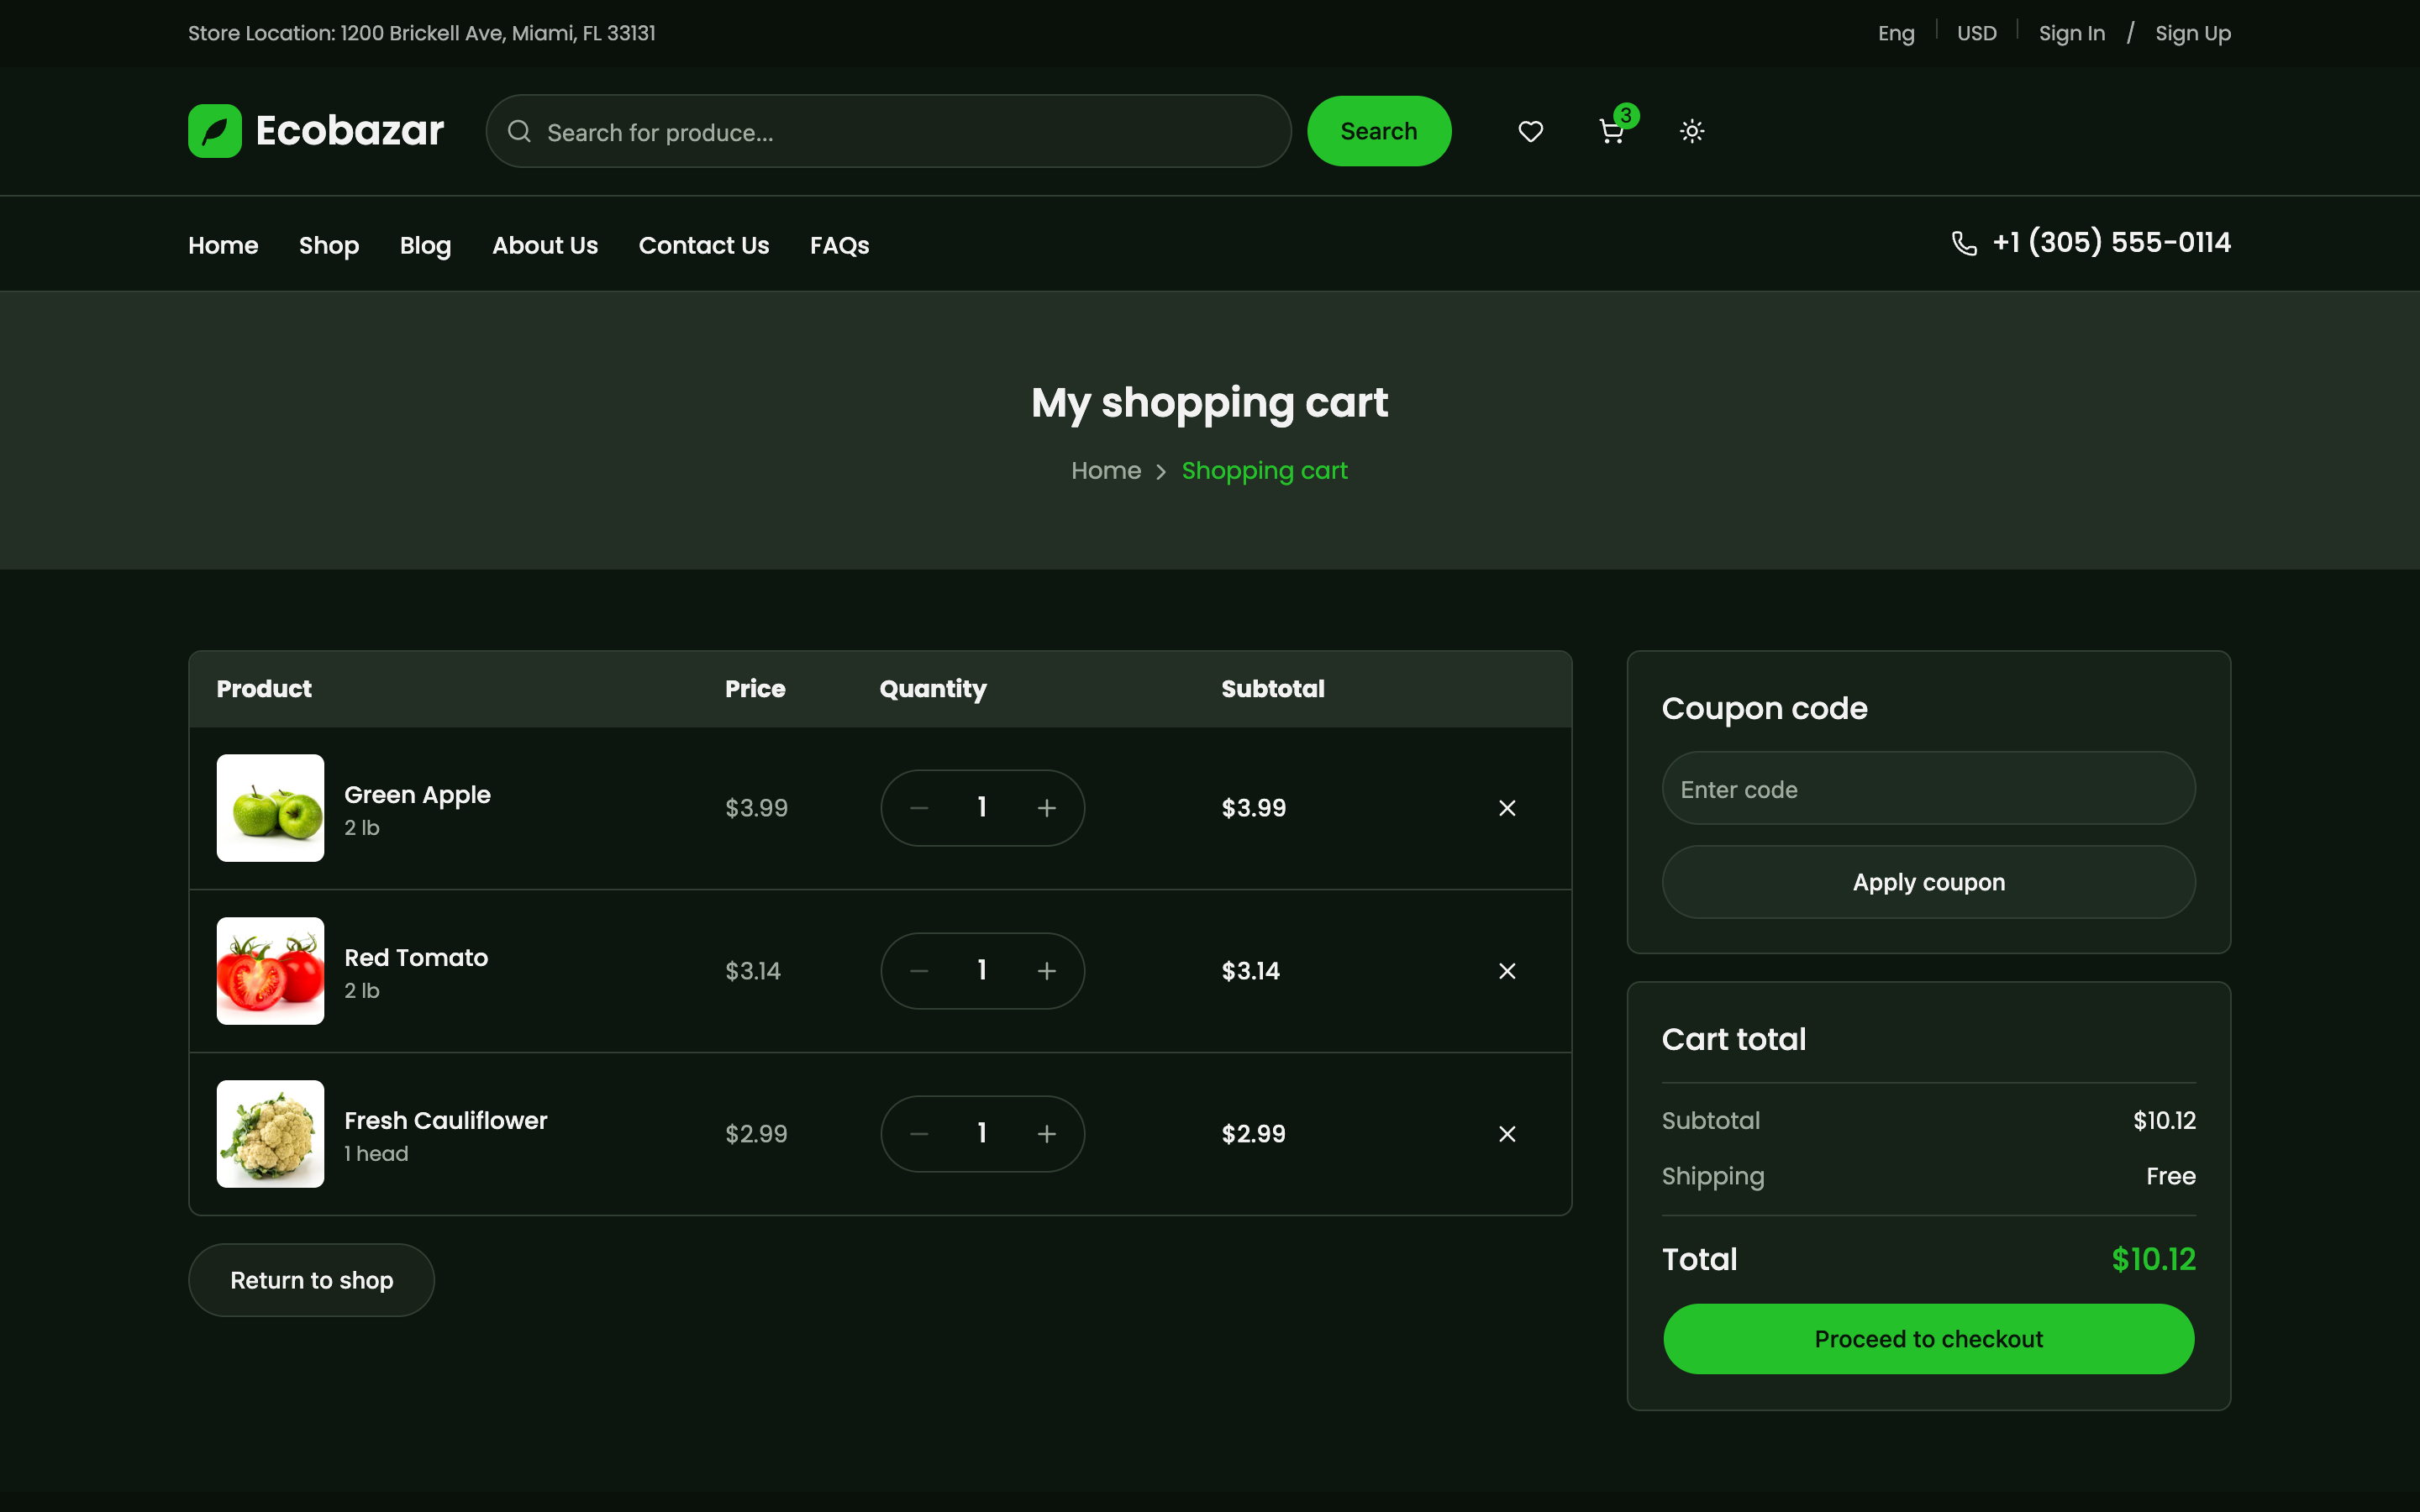2420x1512 pixels.
Task: Click Proceed to checkout
Action: click(x=1928, y=1339)
